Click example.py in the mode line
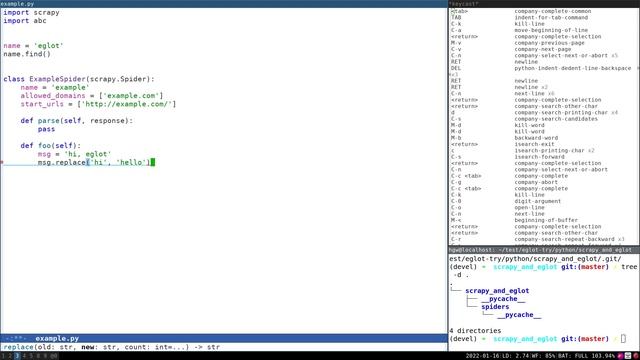640x360 pixels. (x=57, y=338)
